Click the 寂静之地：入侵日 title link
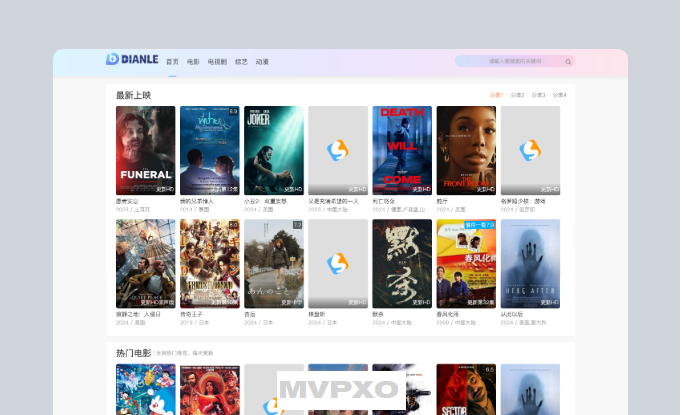 pos(139,314)
